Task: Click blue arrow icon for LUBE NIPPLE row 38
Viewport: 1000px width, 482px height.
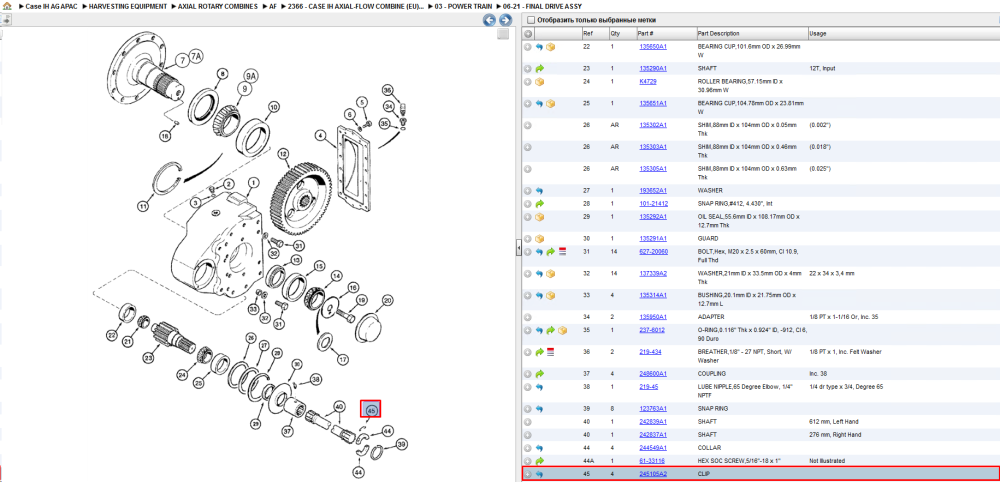Action: 539,387
